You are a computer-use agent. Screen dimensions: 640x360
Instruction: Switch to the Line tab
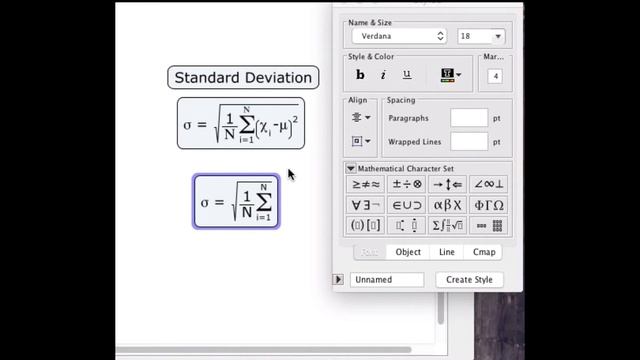pyautogui.click(x=447, y=252)
